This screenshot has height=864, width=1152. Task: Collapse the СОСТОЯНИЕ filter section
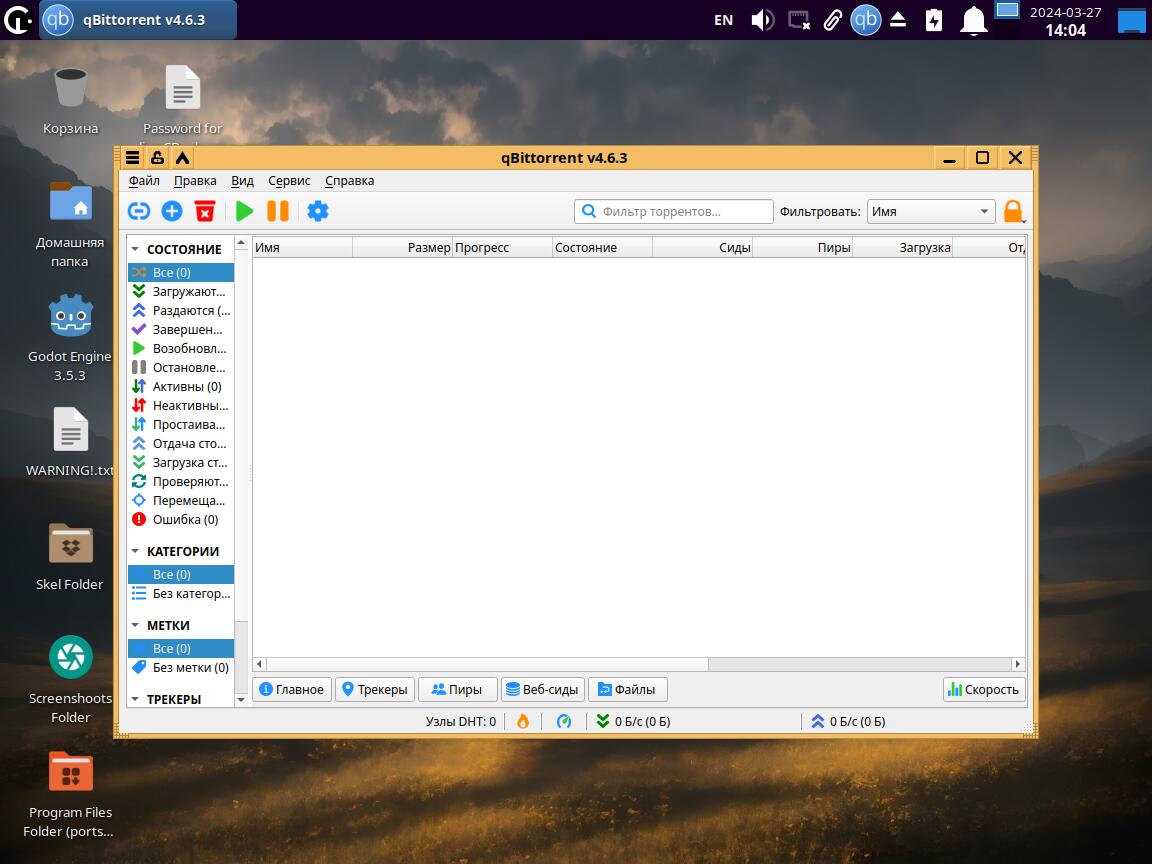[x=136, y=249]
